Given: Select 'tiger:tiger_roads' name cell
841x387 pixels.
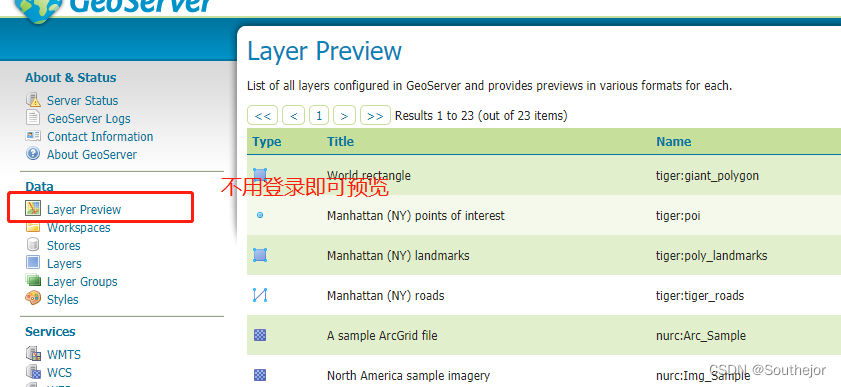Looking at the screenshot, I should click(700, 295).
